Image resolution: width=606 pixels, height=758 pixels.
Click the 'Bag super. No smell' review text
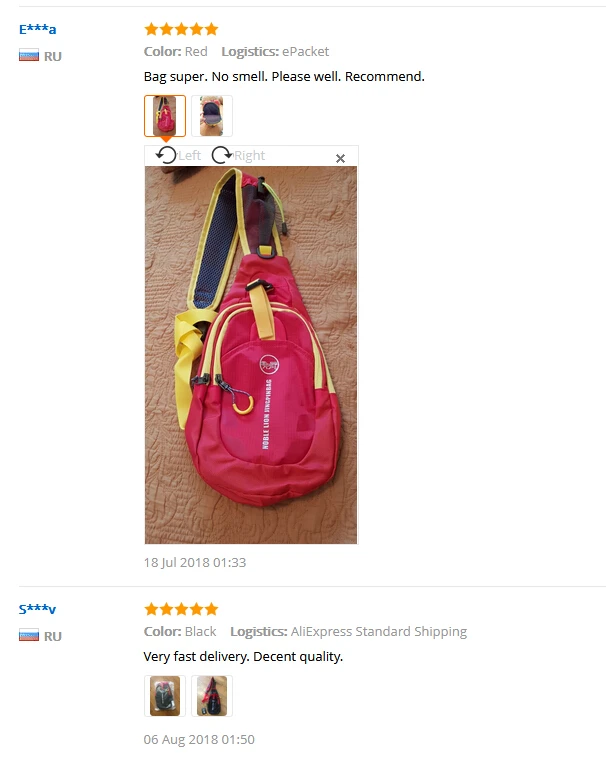tap(284, 77)
